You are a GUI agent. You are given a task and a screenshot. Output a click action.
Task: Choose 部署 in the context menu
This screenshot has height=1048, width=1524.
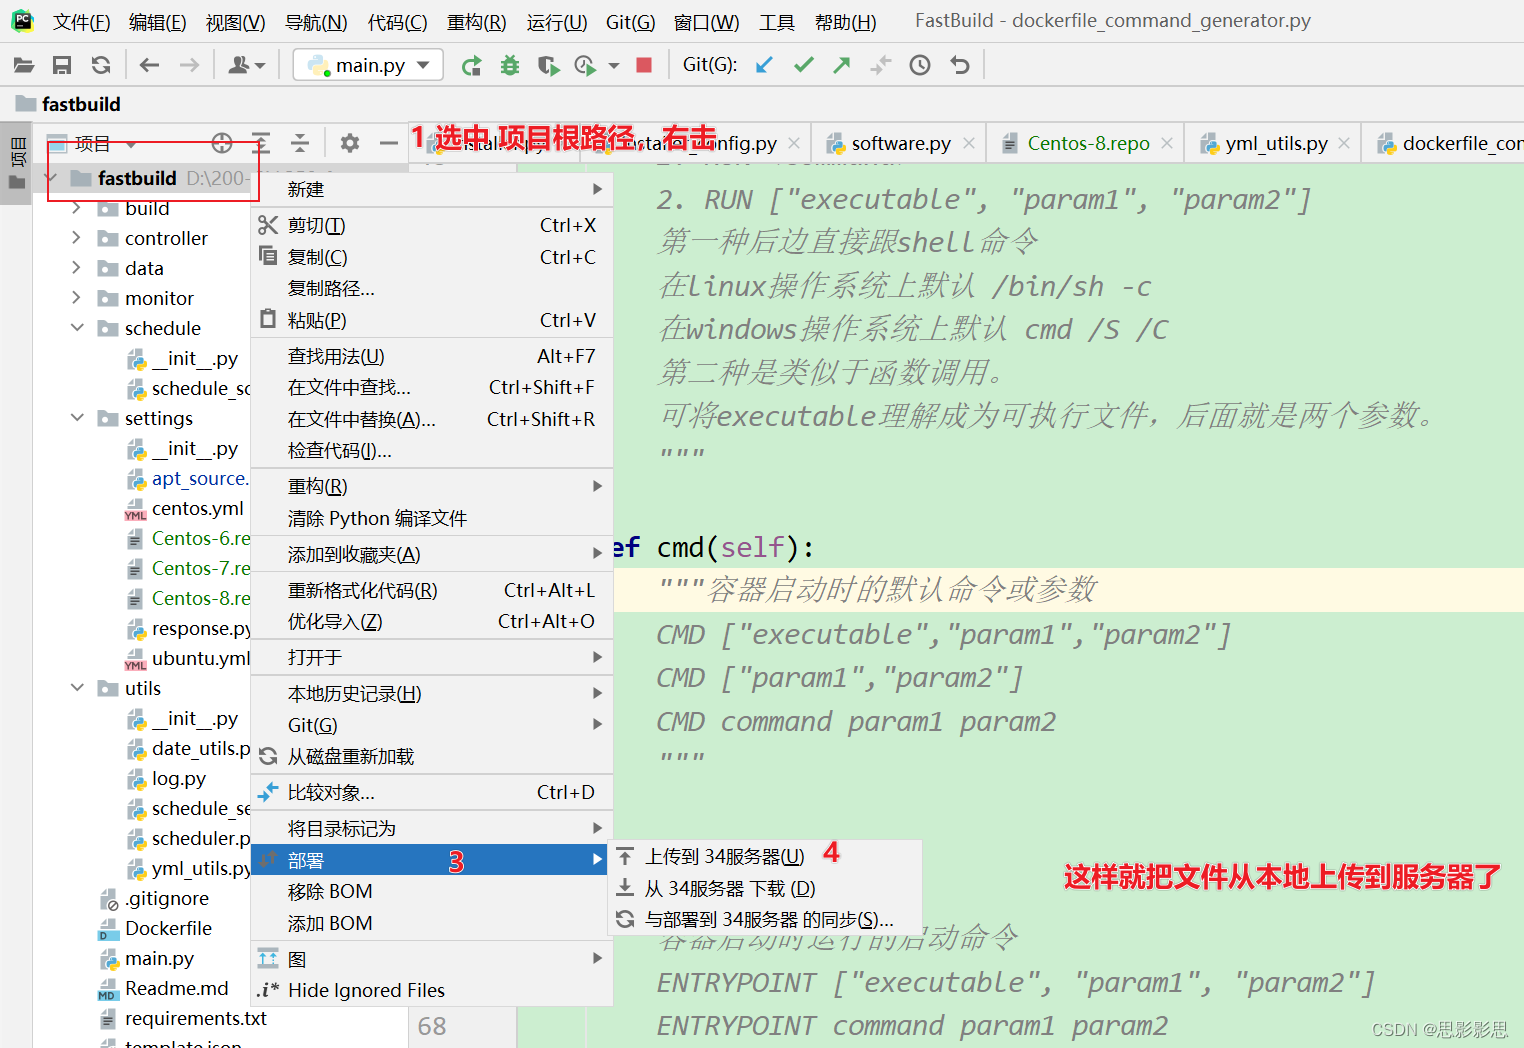431,860
